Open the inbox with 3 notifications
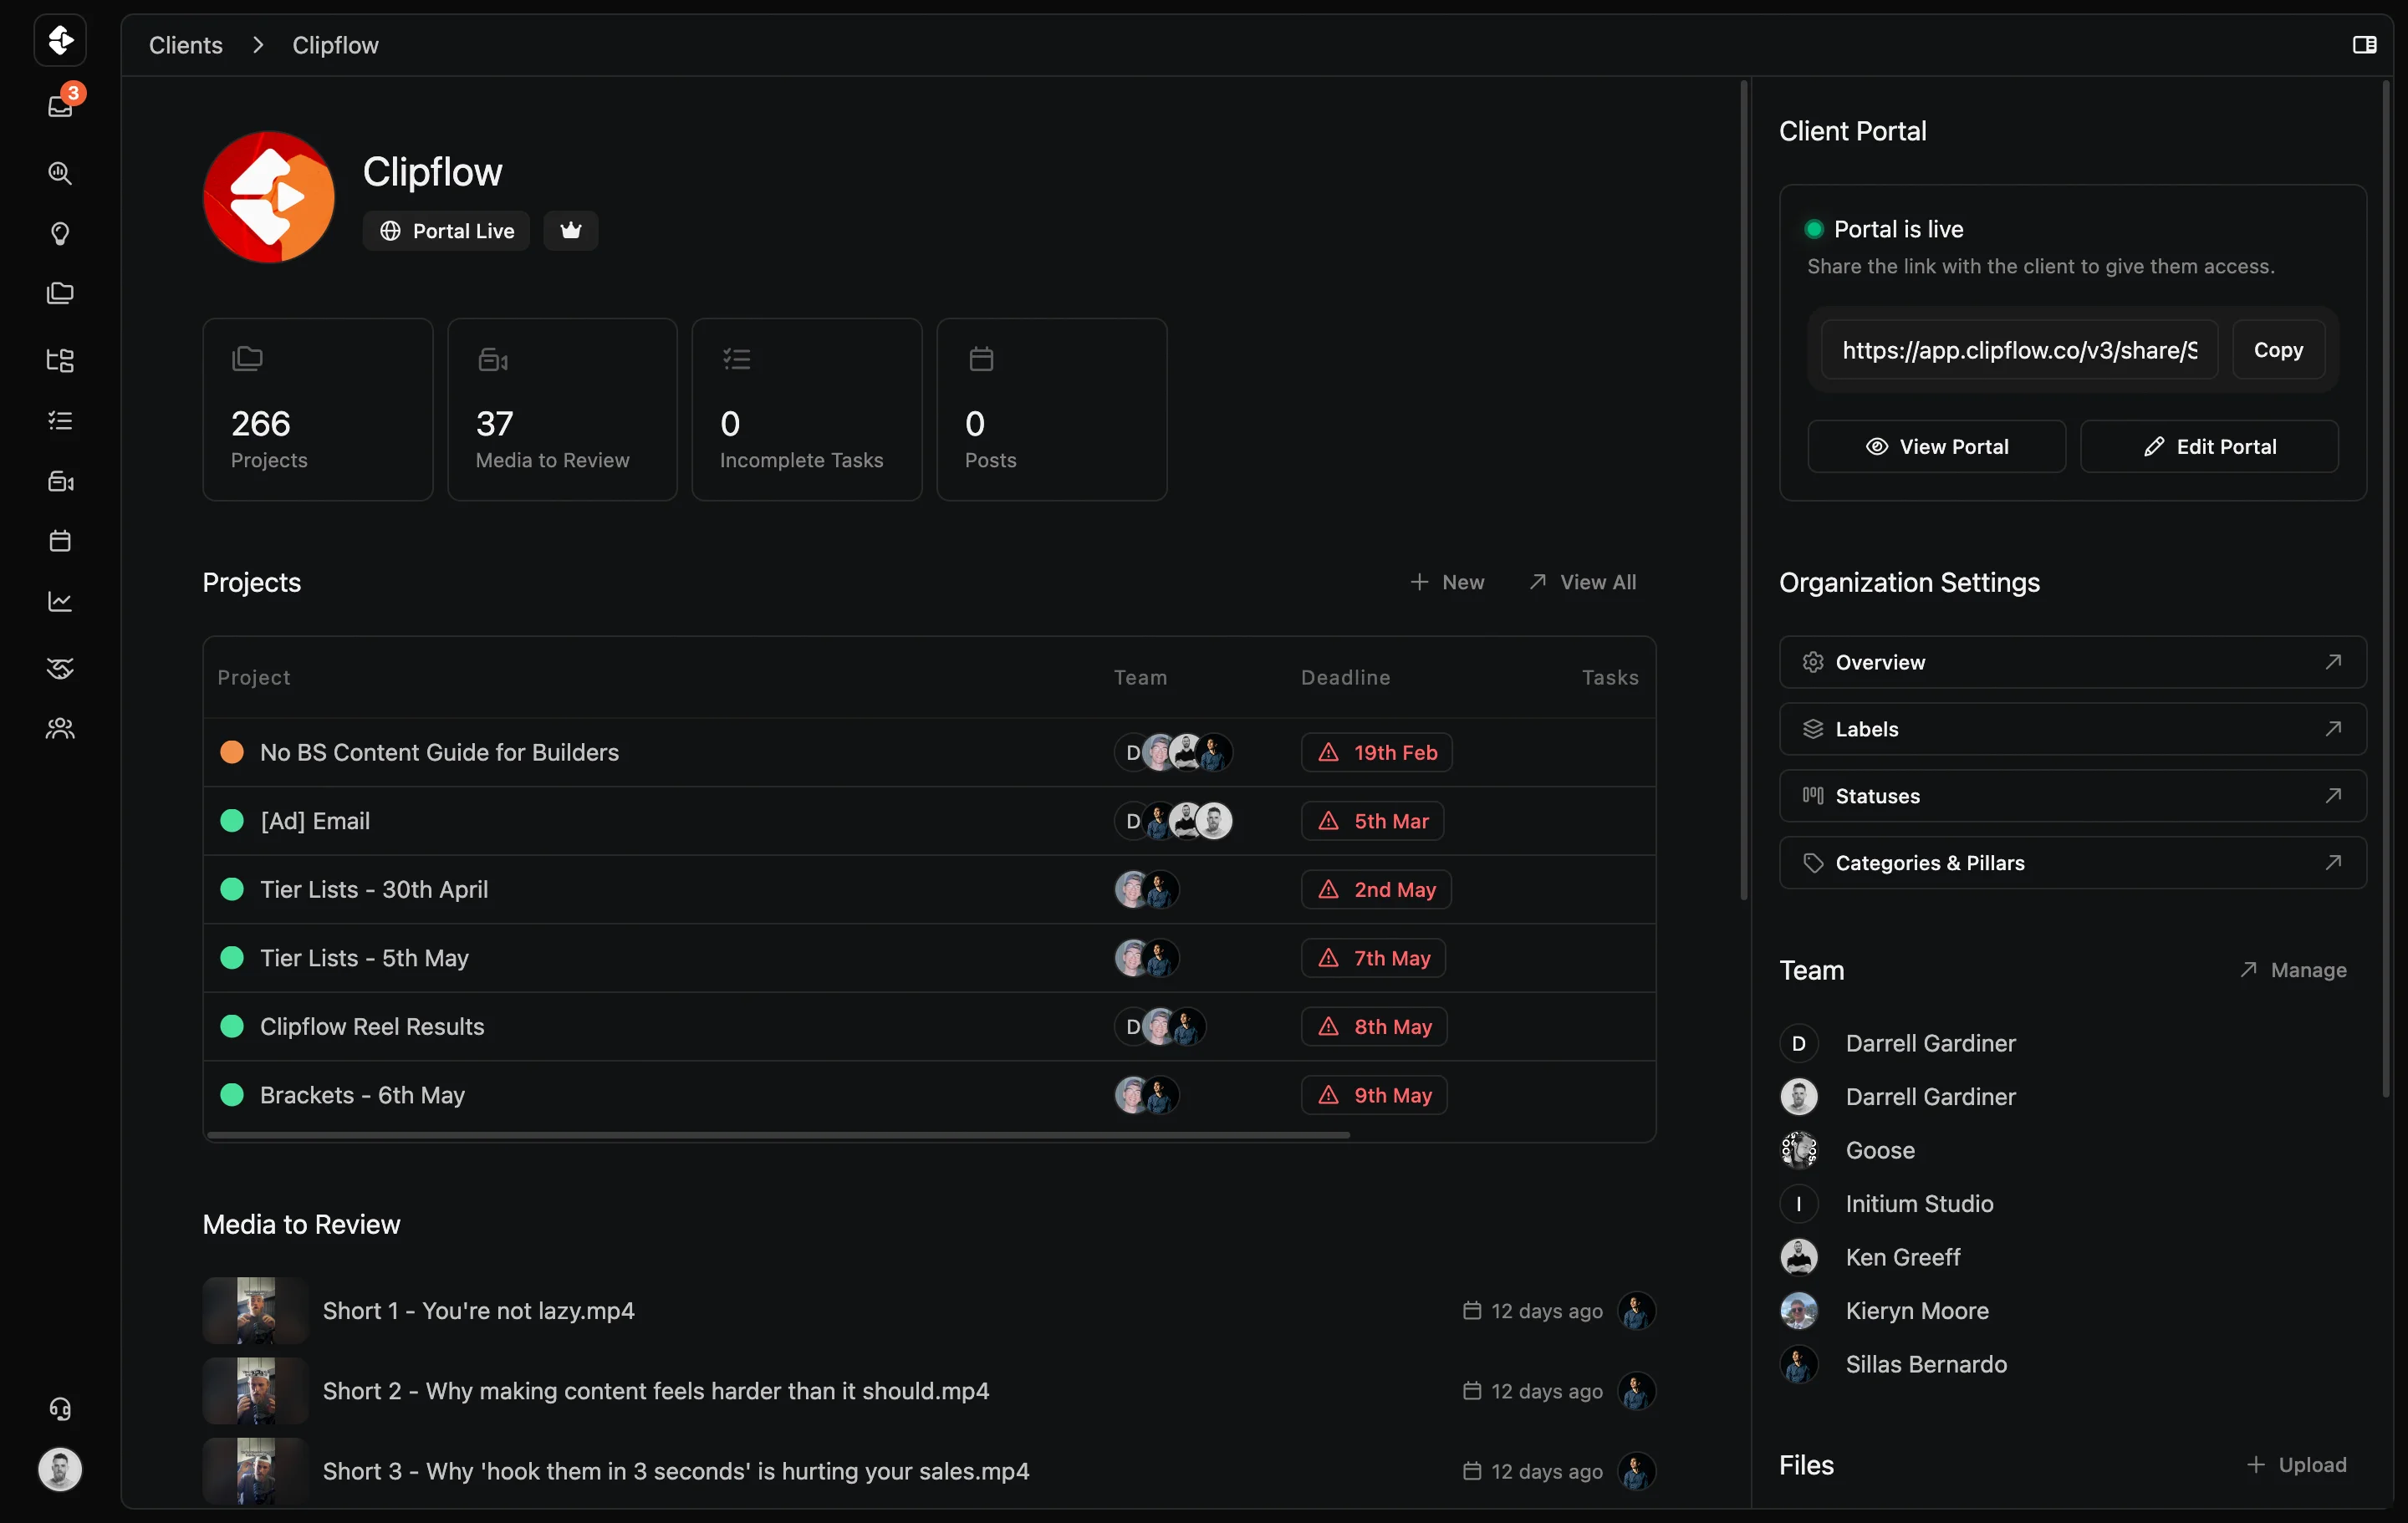The width and height of the screenshot is (2408, 1523). click(61, 106)
